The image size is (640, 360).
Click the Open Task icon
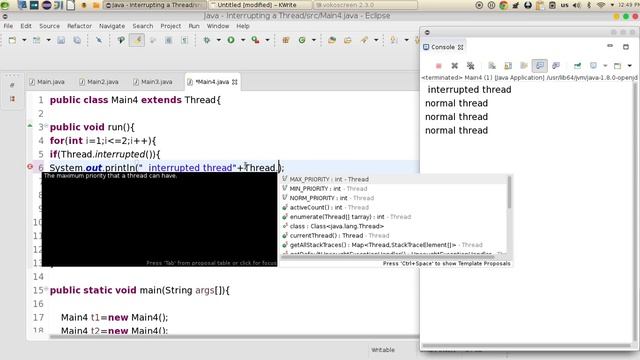pos(348,40)
